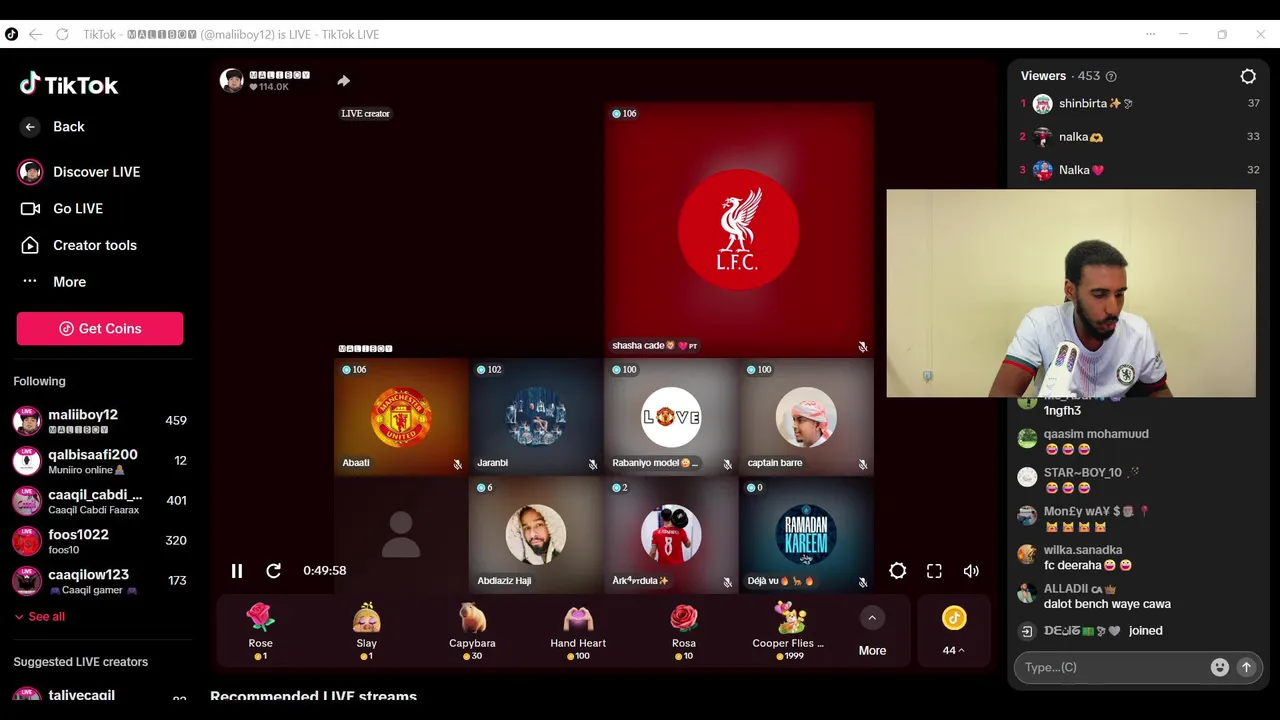
Task: Reload the live stream
Action: 273,571
